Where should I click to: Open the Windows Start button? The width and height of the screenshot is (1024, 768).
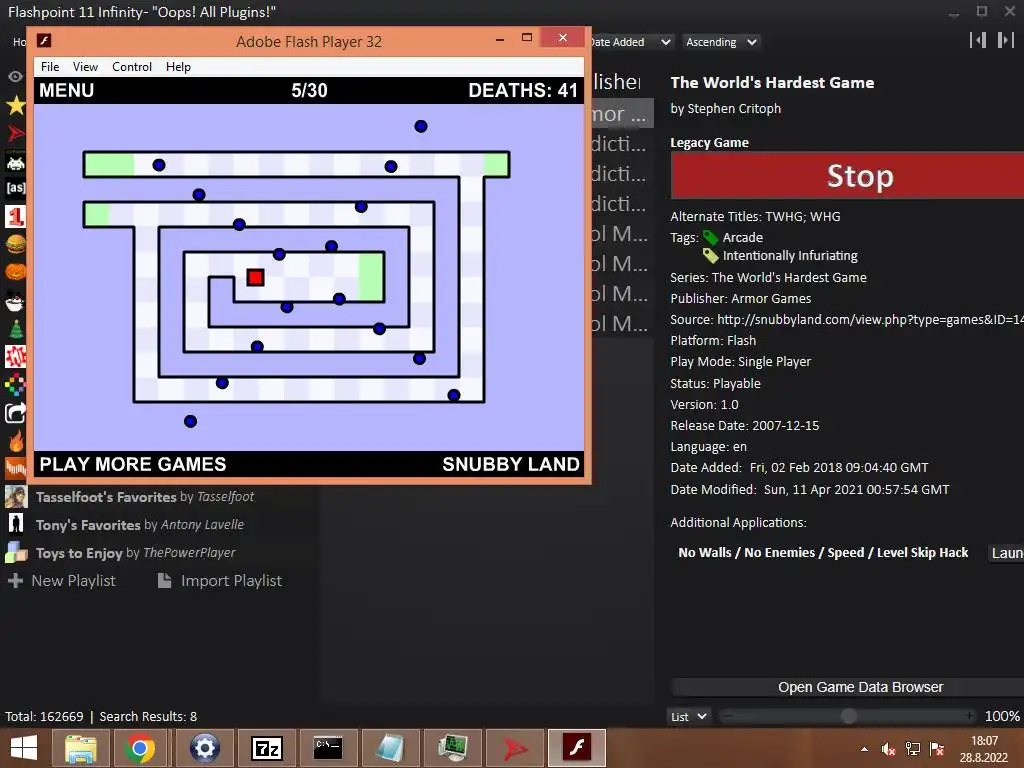pyautogui.click(x=24, y=748)
